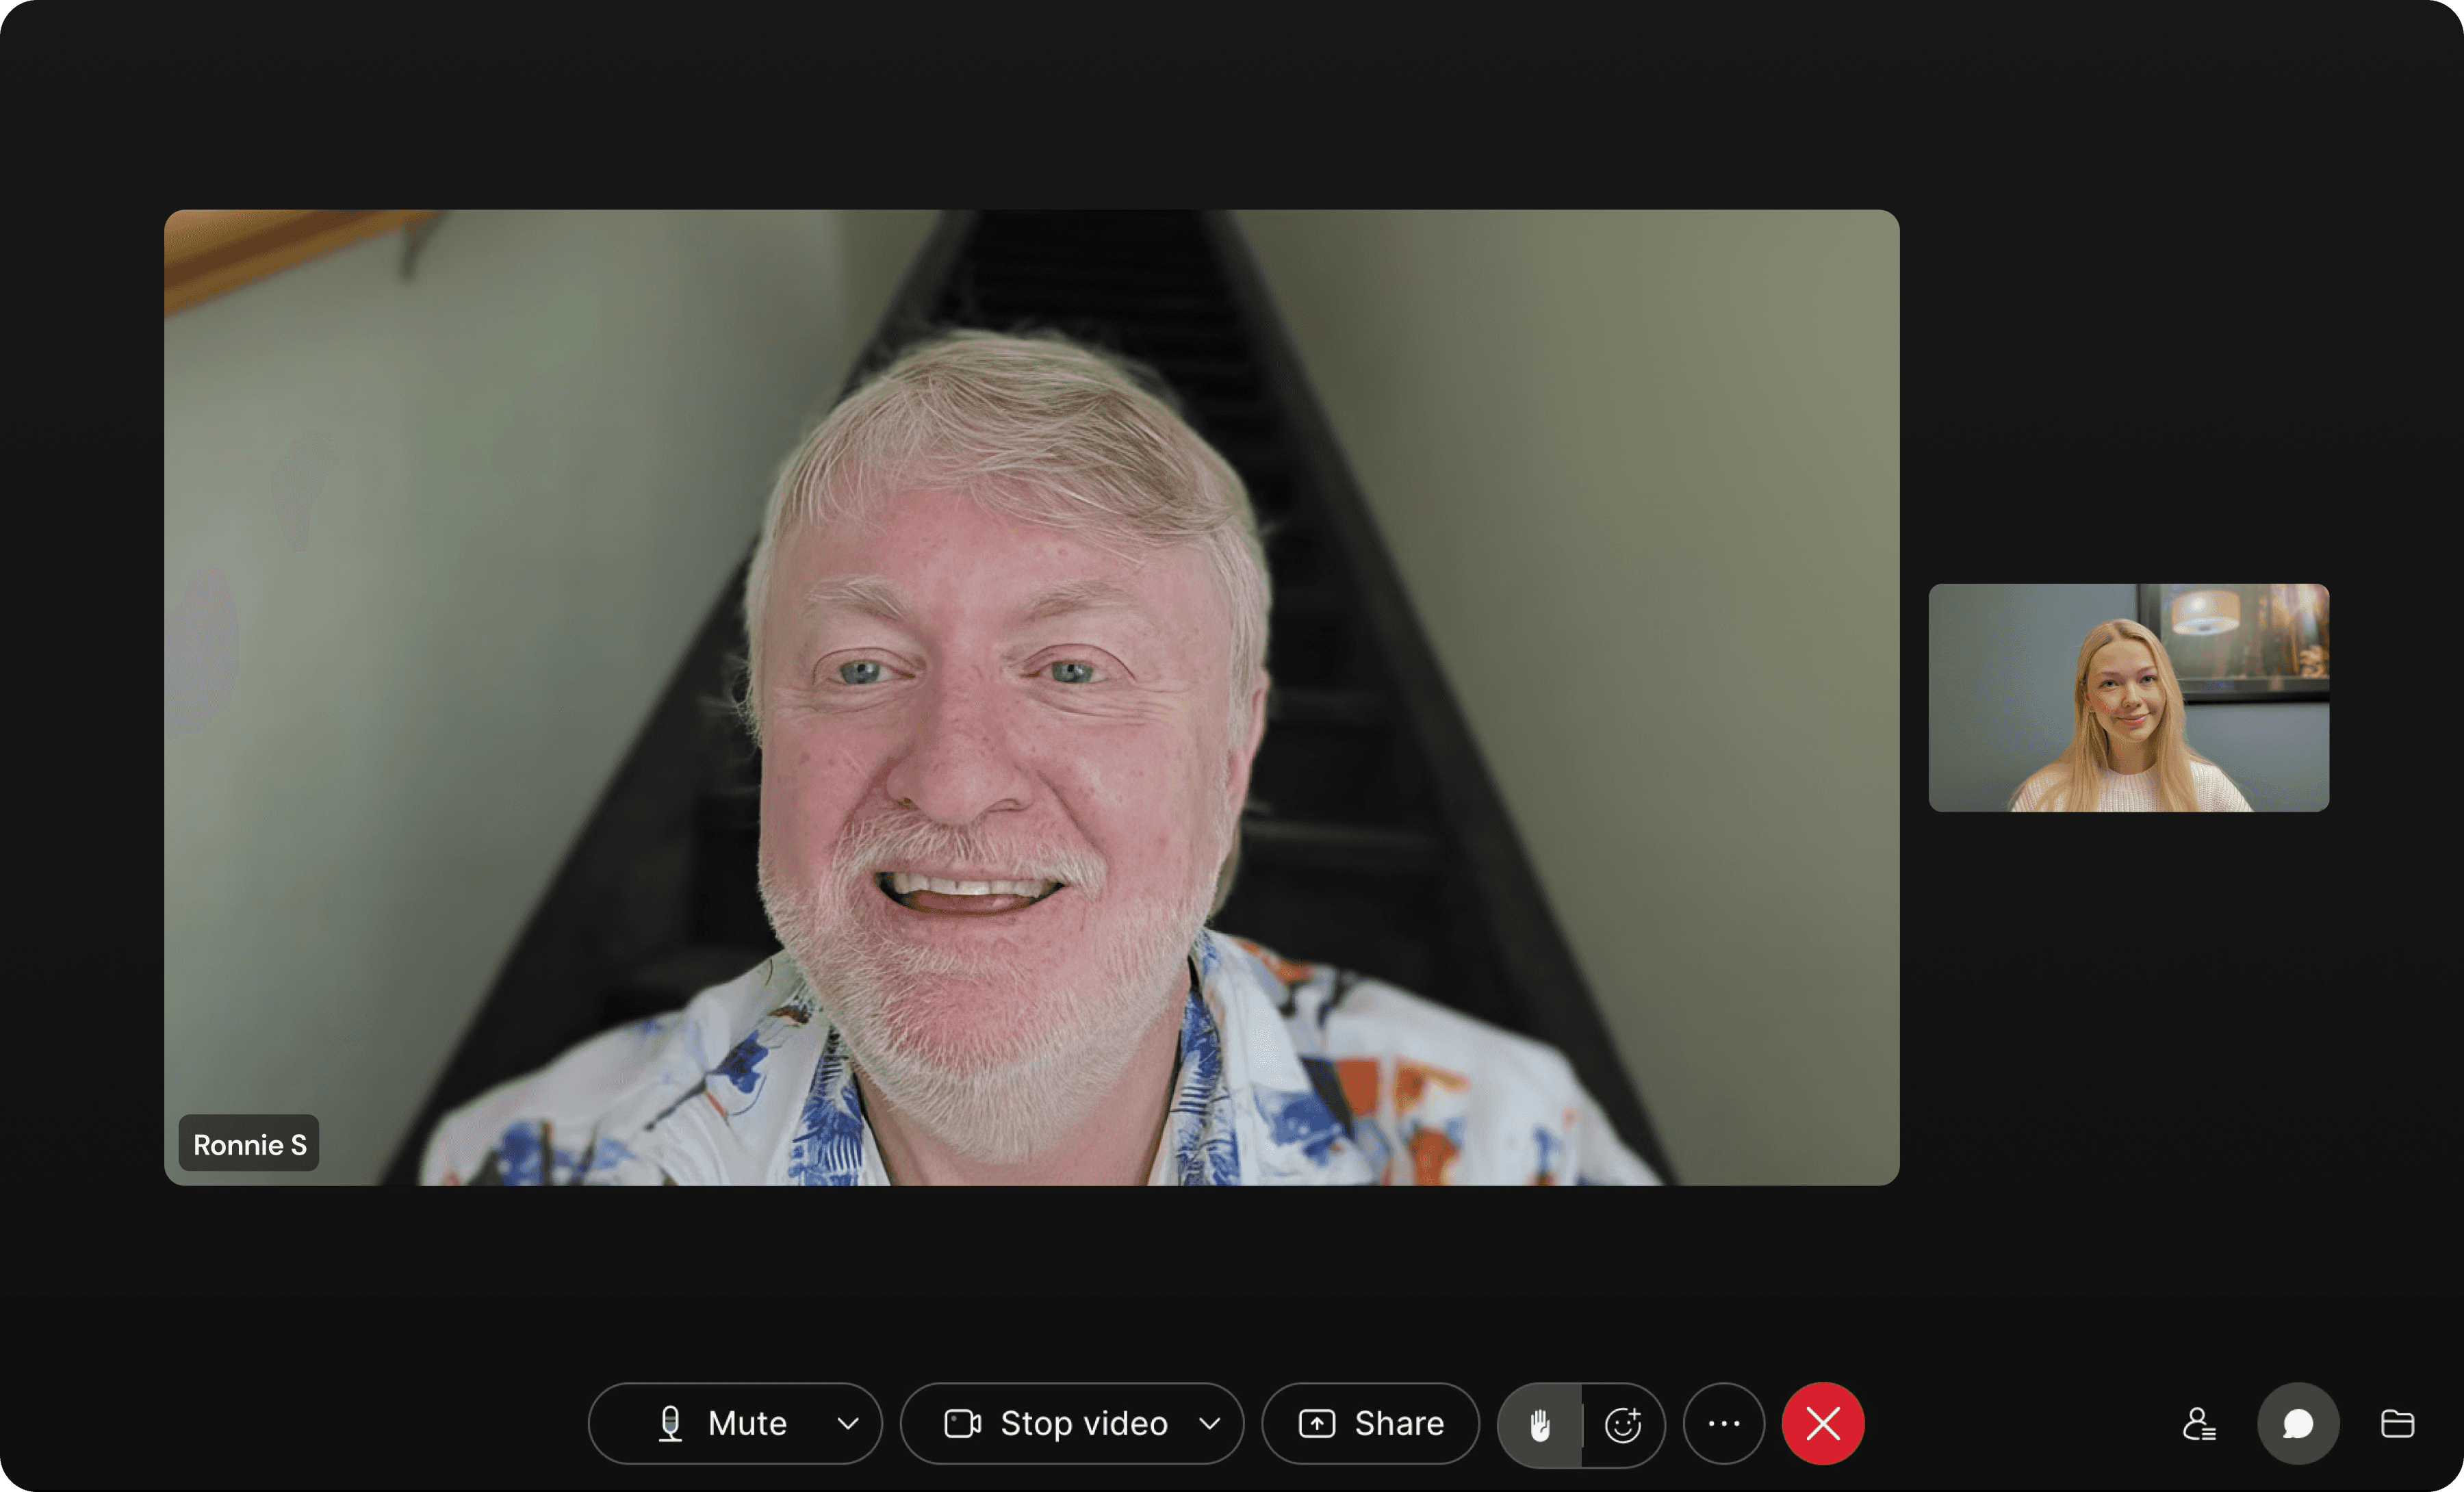This screenshot has width=2464, height=1492.
Task: Raise your hand in the meeting
Action: [1539, 1424]
